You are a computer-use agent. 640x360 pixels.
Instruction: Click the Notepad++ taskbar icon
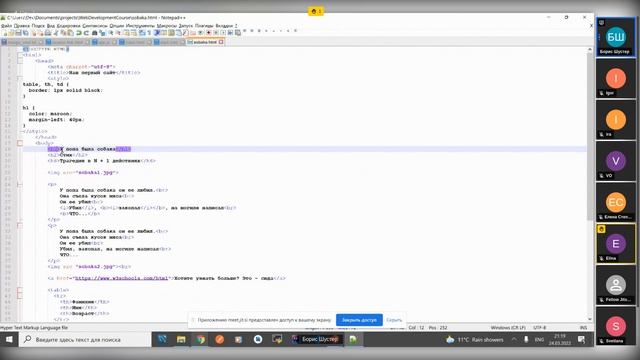353,339
